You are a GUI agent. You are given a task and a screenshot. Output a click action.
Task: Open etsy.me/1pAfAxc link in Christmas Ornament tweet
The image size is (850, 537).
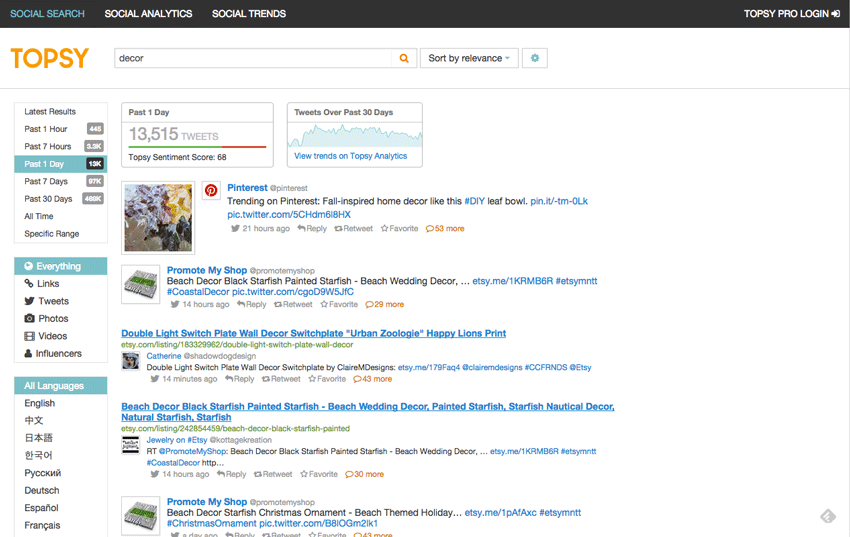point(500,513)
